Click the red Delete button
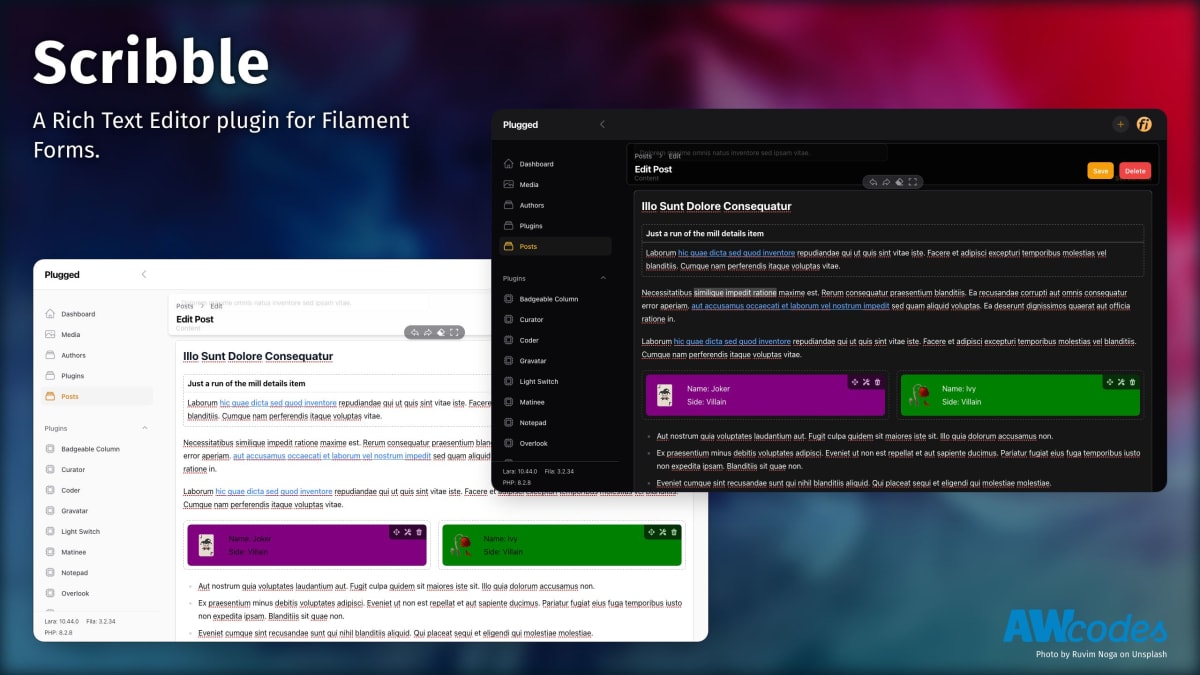This screenshot has height=675, width=1200. coord(1135,171)
